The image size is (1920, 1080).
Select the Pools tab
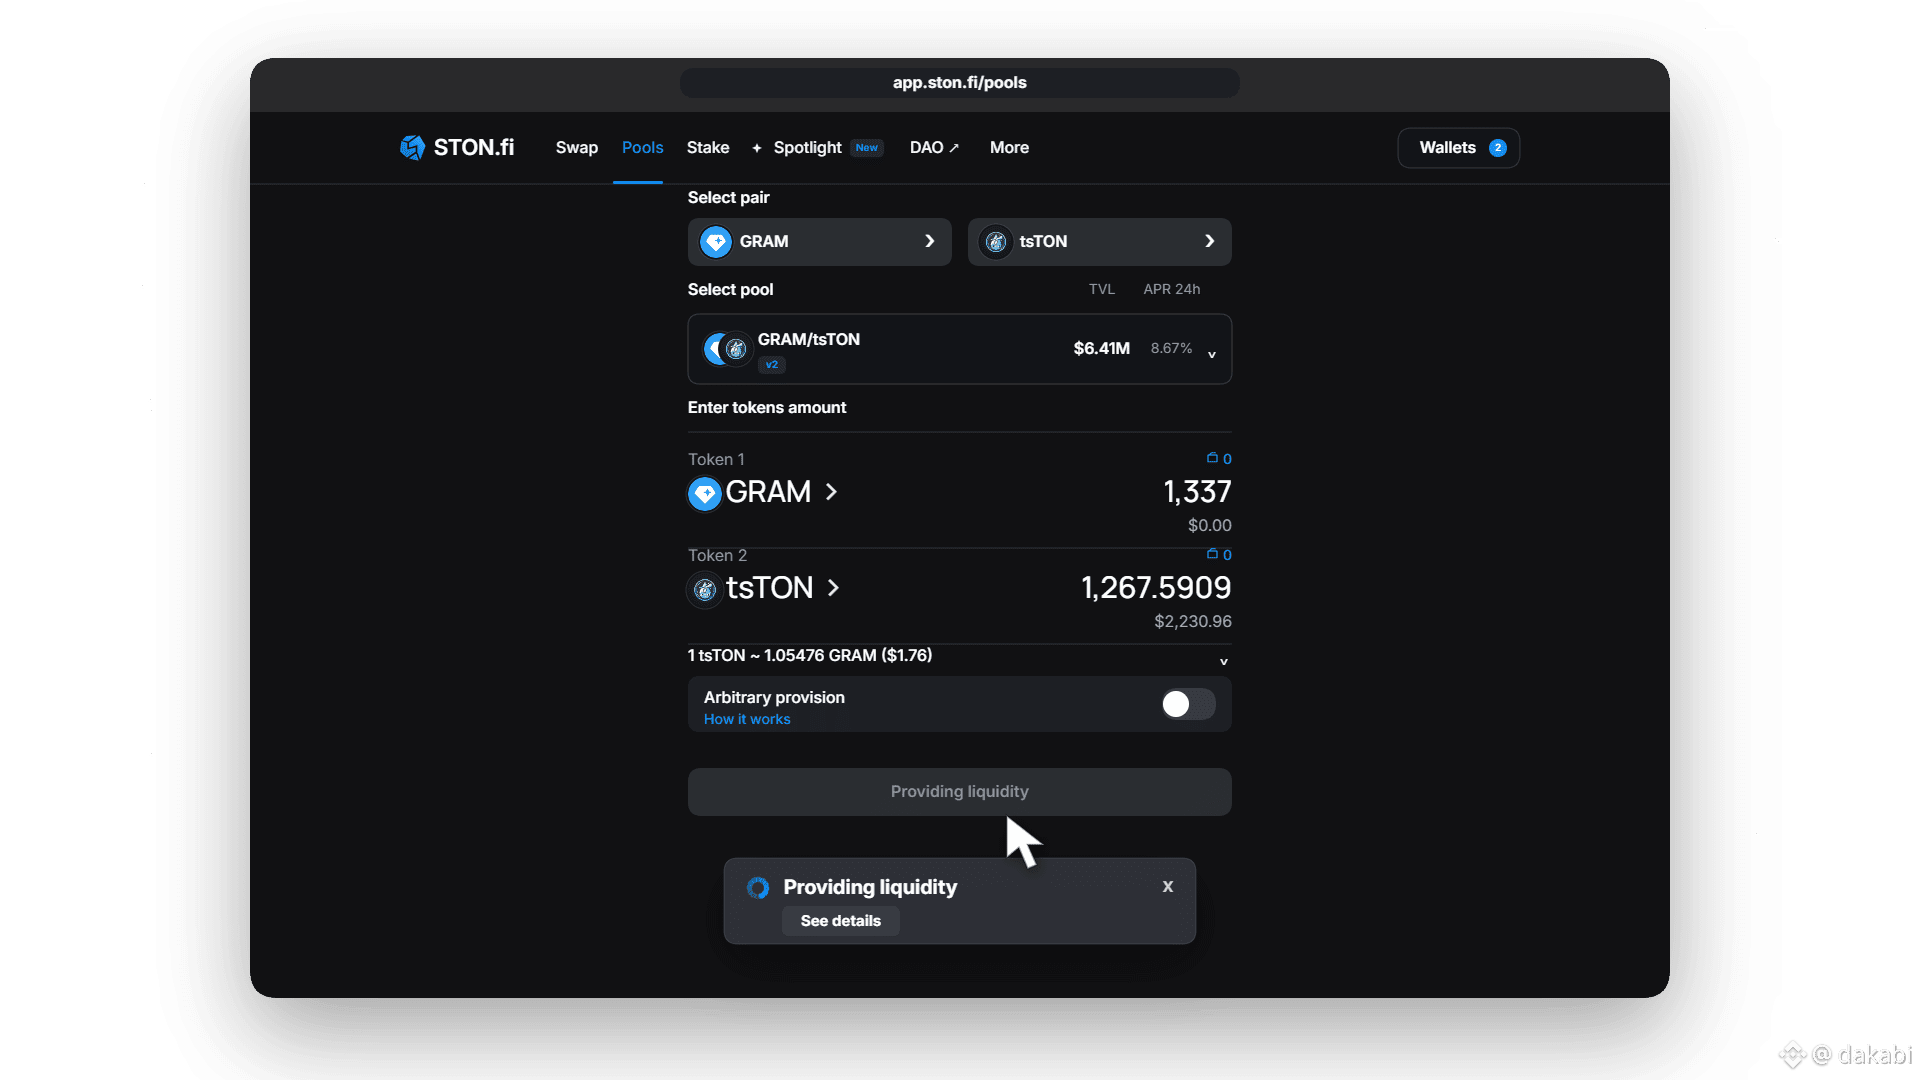(642, 147)
